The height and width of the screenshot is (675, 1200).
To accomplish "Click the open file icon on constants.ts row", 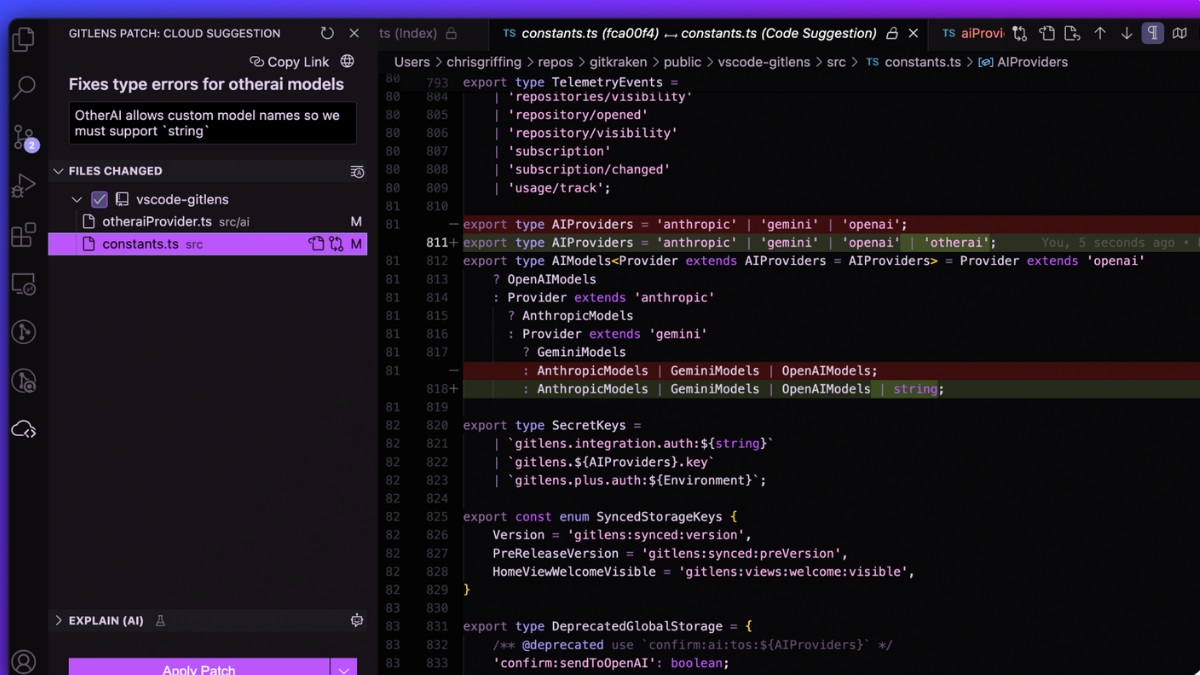I will (x=316, y=244).
